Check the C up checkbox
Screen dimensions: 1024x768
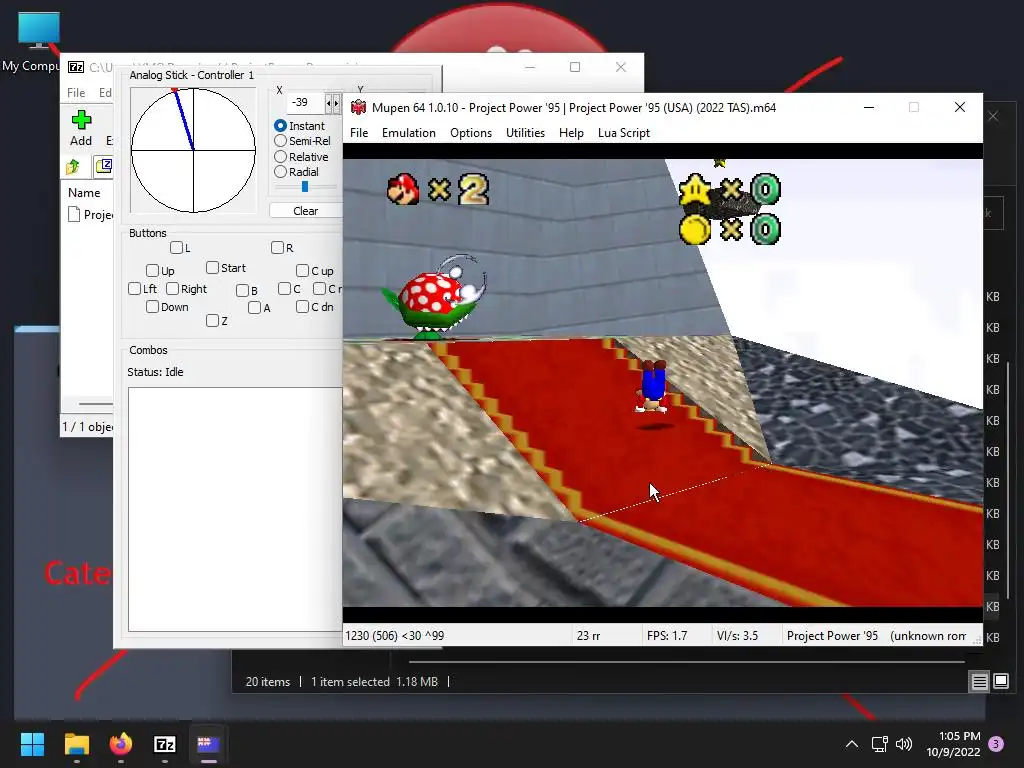pyautogui.click(x=302, y=270)
